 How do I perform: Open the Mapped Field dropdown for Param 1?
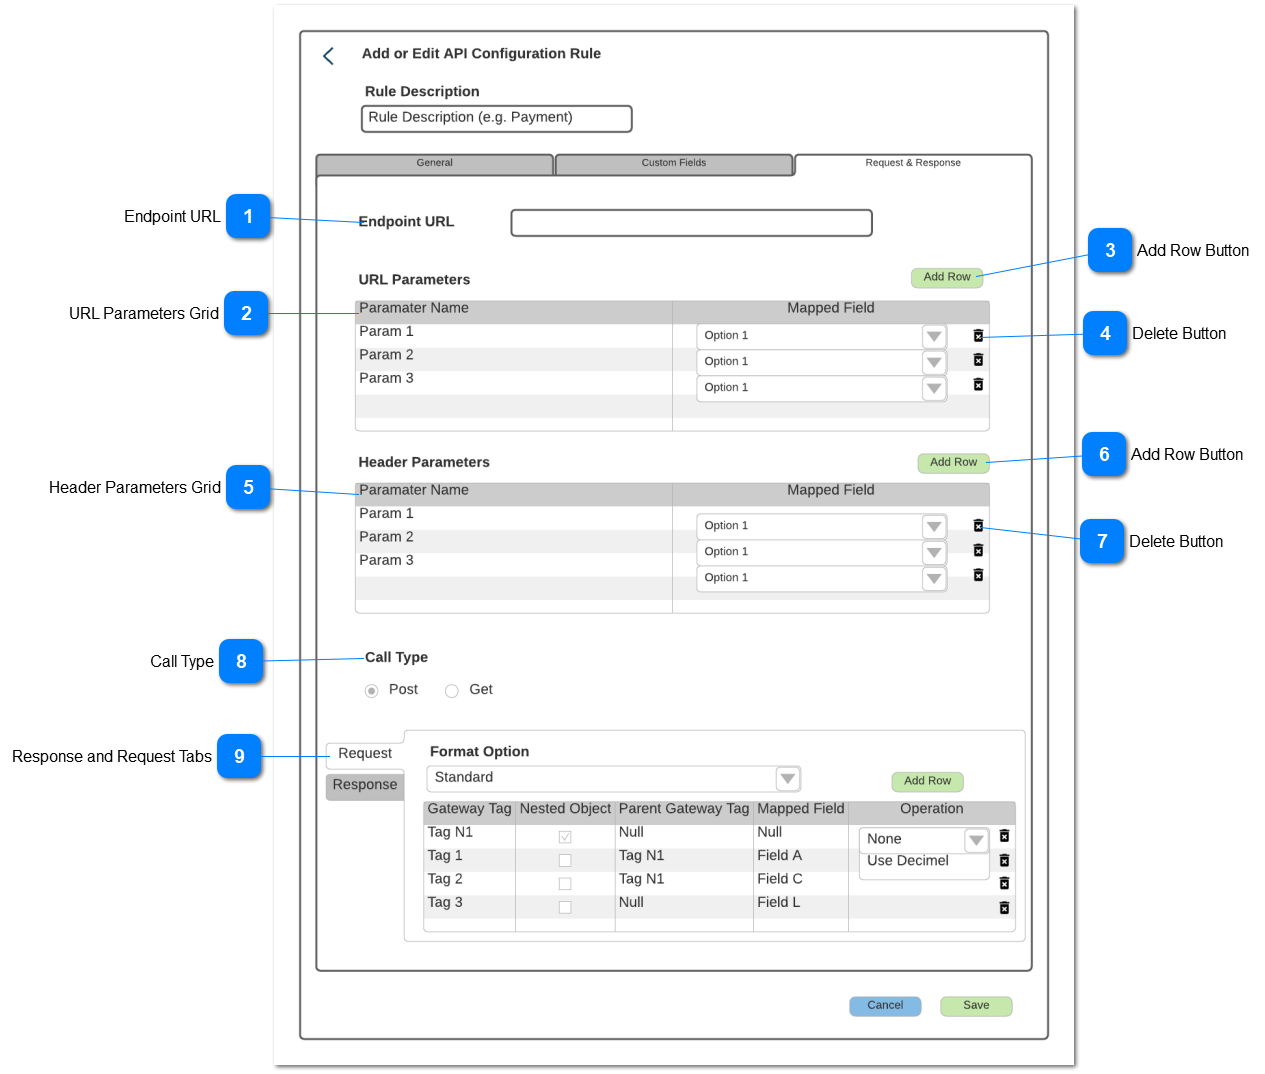click(x=932, y=336)
